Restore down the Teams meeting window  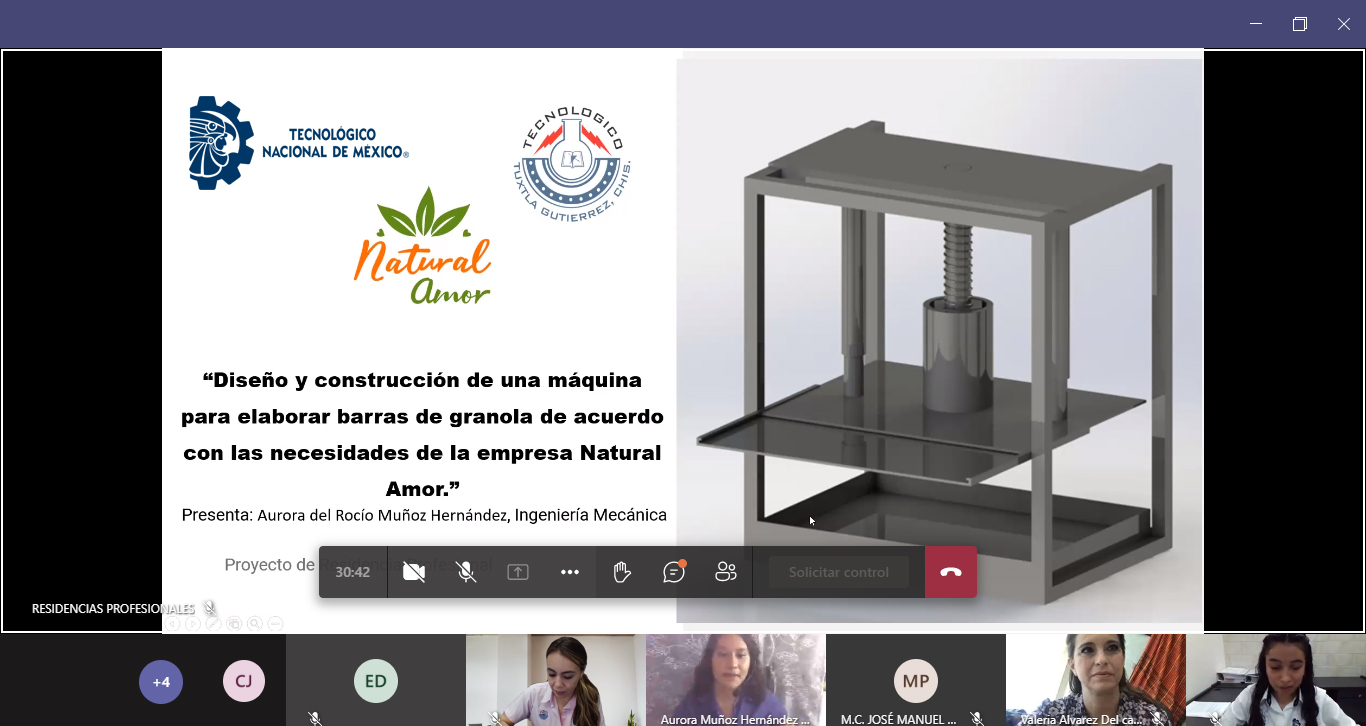pos(1300,24)
